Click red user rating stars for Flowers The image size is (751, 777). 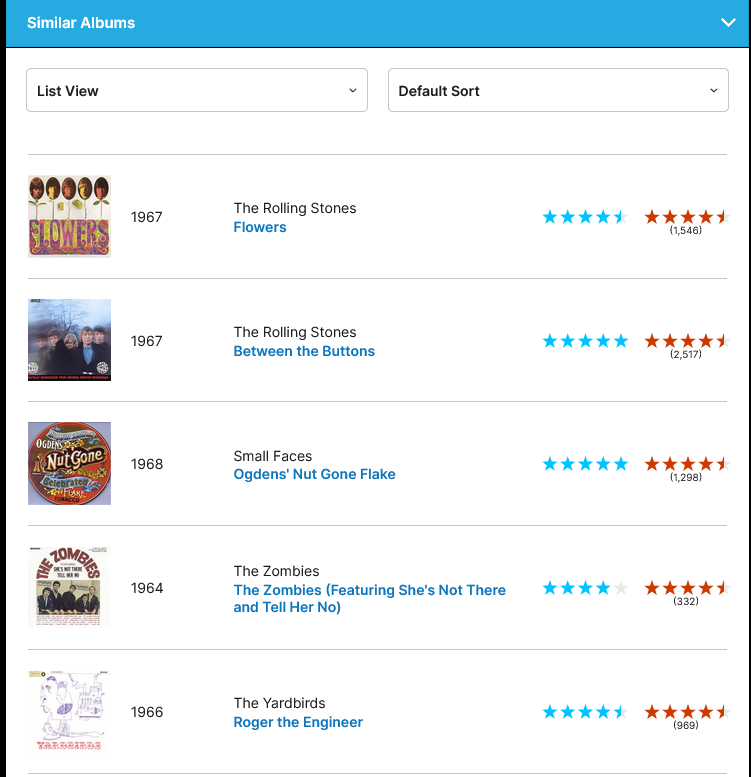click(686, 217)
